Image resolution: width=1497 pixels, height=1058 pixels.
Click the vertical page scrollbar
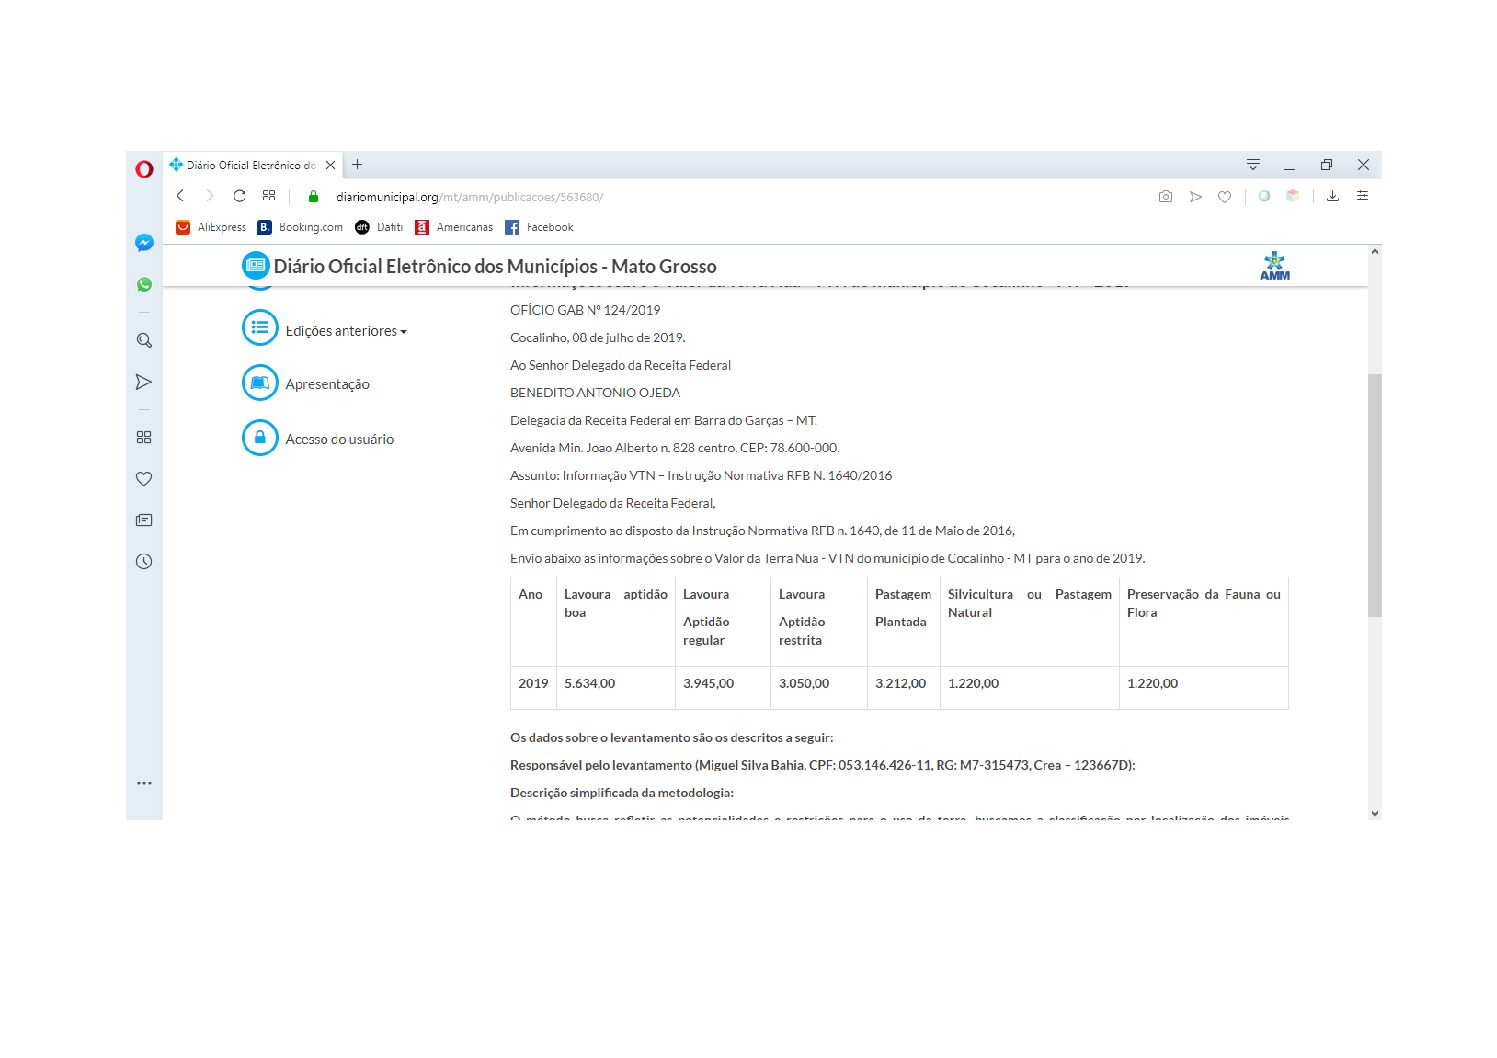(1374, 495)
